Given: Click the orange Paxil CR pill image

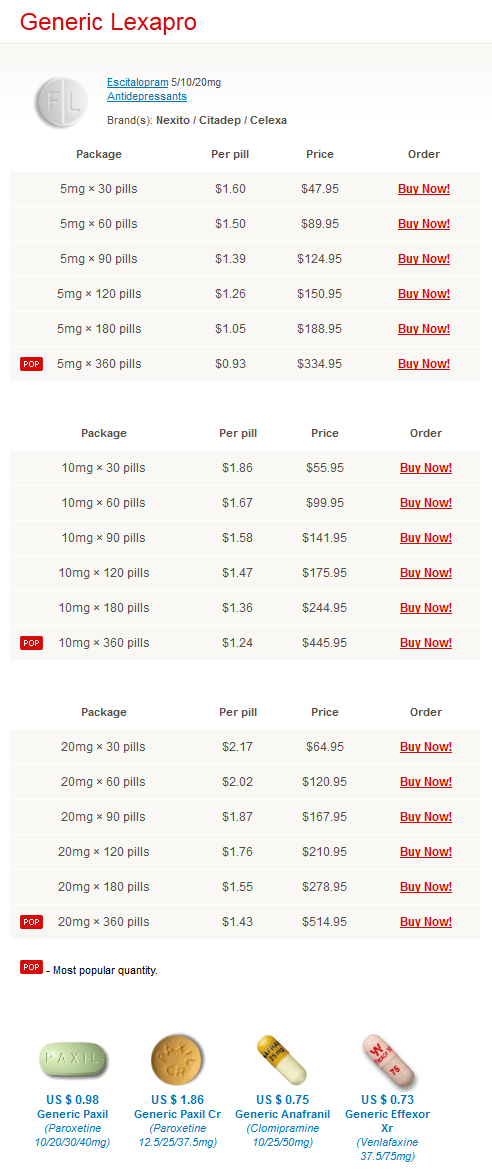Looking at the screenshot, I should [x=177, y=1058].
